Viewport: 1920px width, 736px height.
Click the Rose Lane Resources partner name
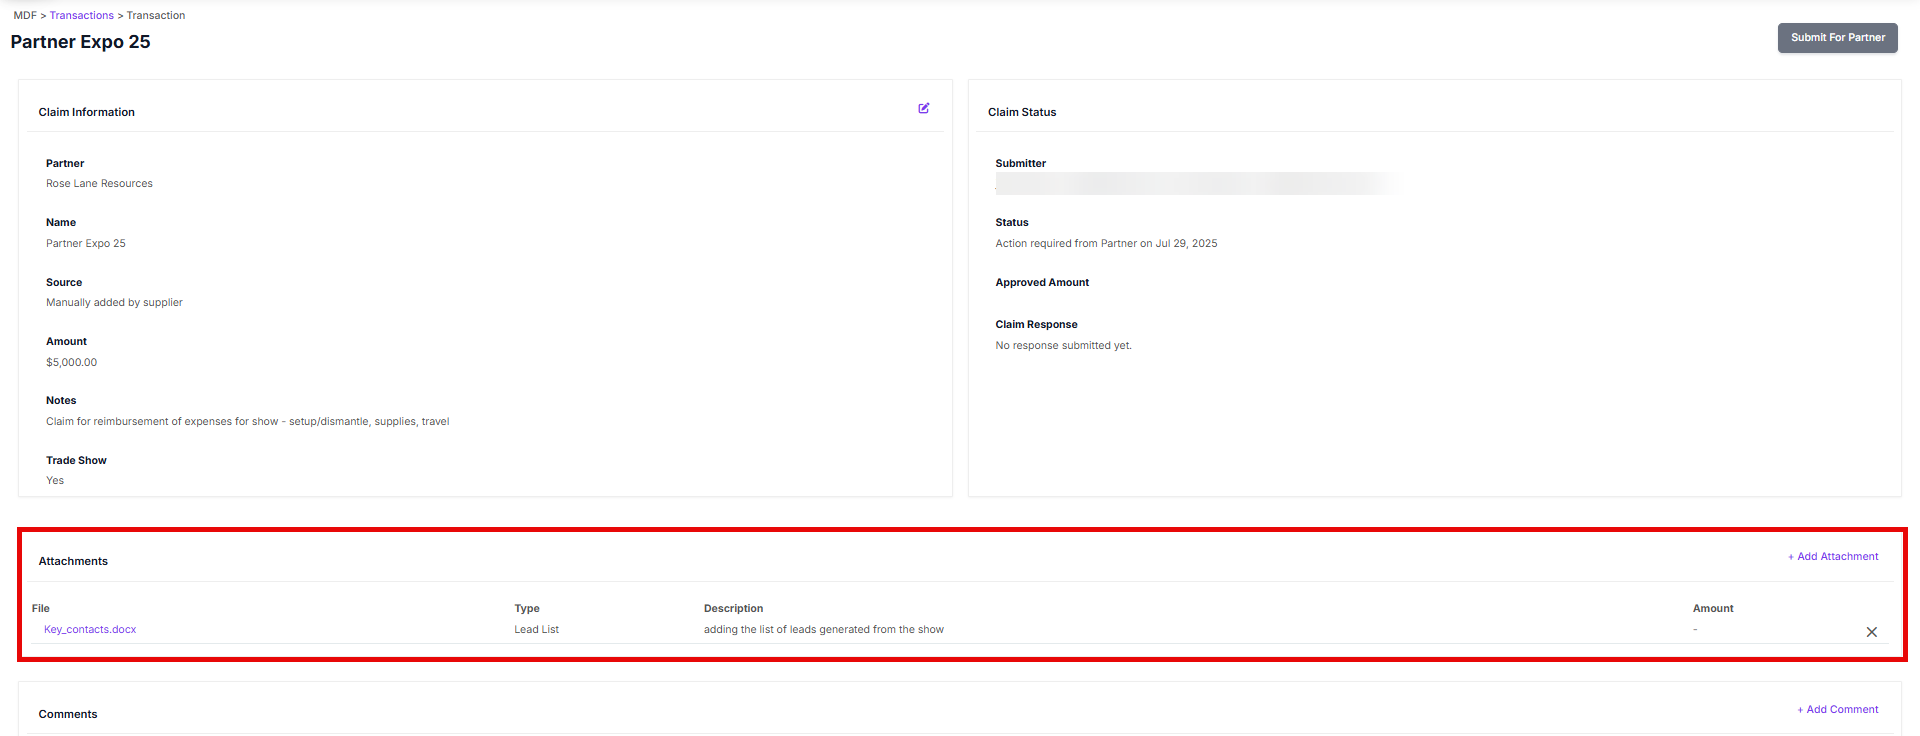coord(99,183)
